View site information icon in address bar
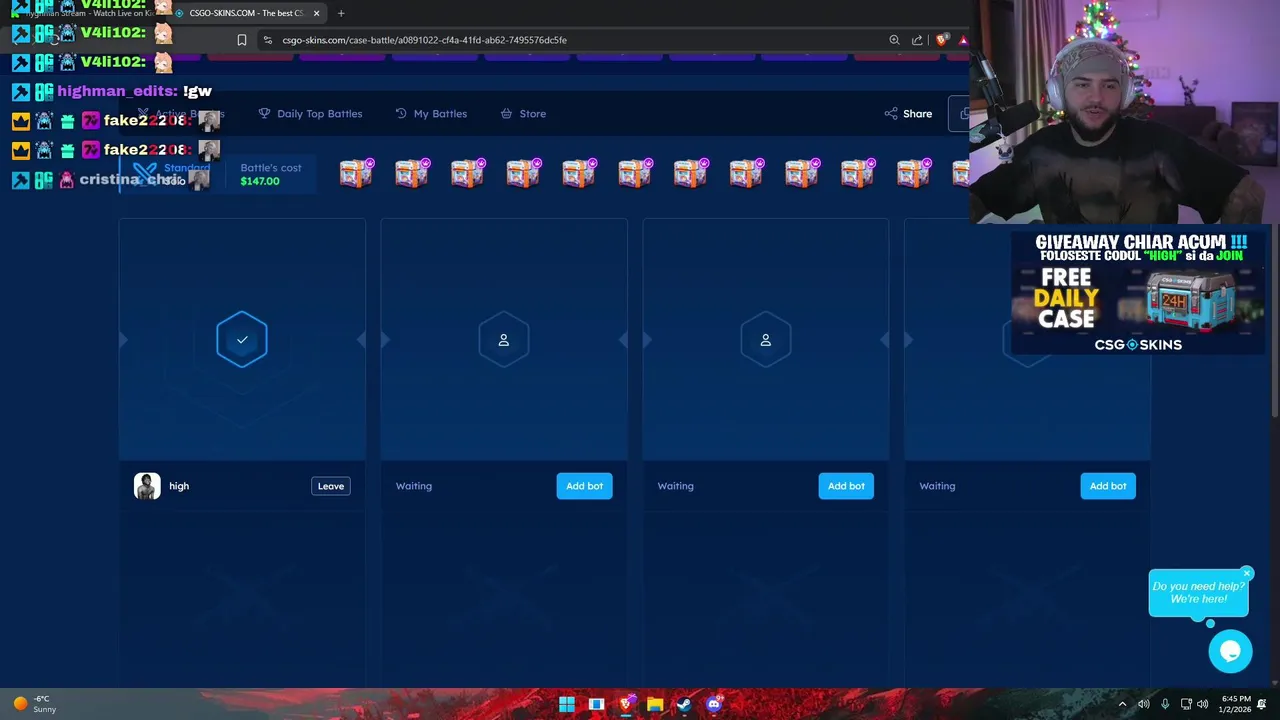1280x720 pixels. coord(267,40)
